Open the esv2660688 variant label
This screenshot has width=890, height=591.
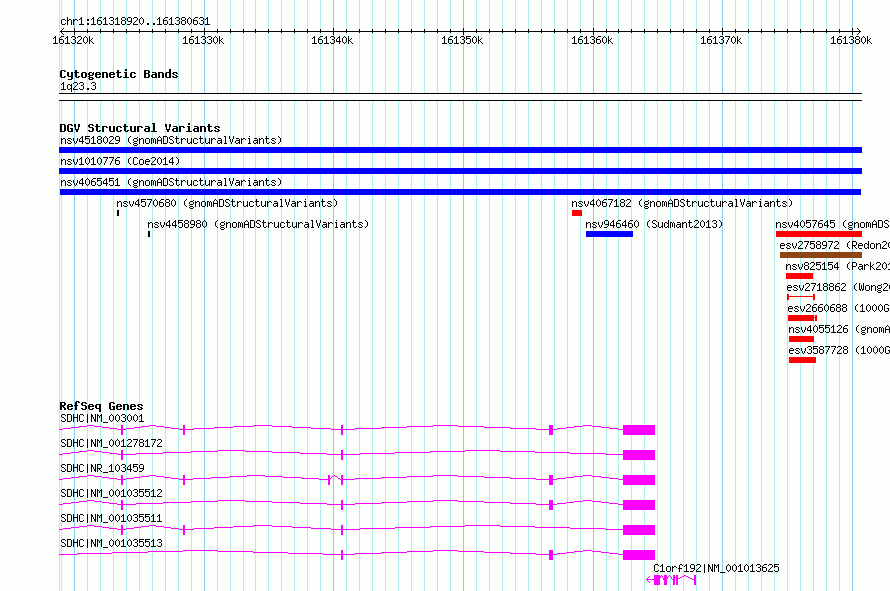(x=839, y=308)
